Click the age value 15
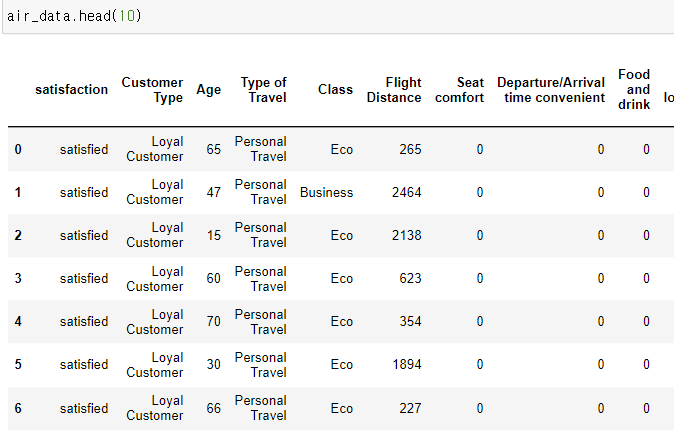Screen dimensions: 674x436 pos(213,236)
